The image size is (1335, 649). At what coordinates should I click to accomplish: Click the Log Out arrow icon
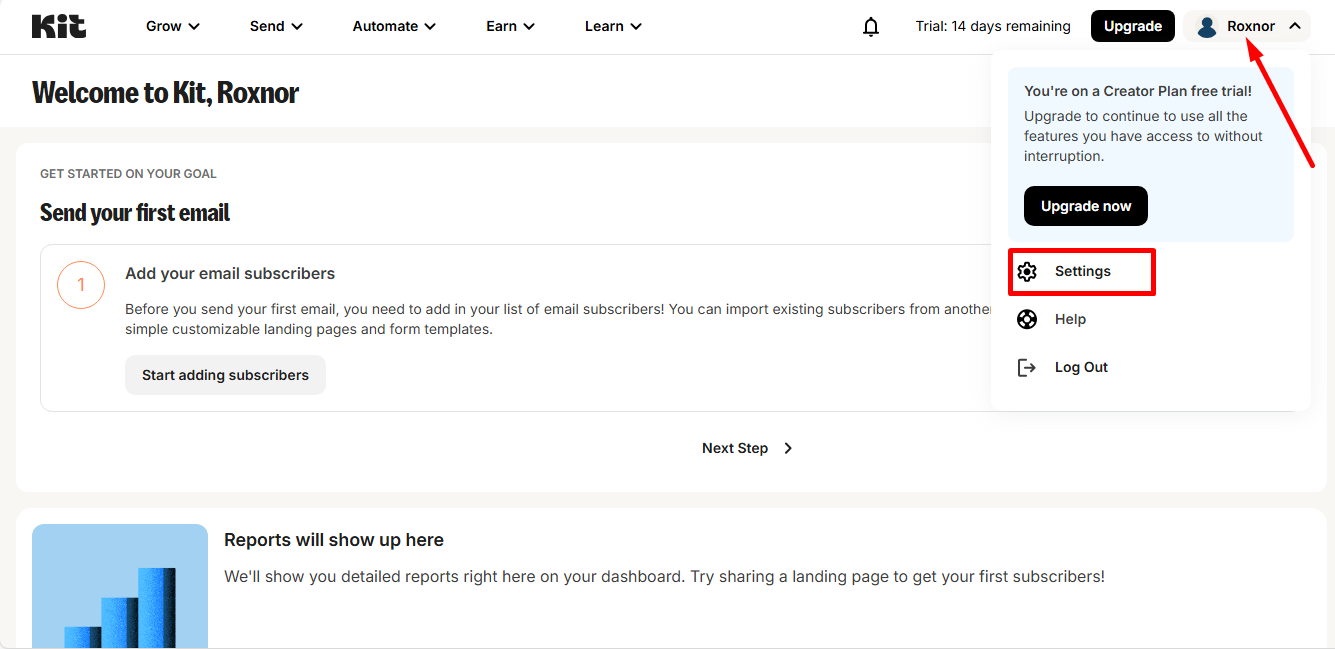tap(1027, 367)
